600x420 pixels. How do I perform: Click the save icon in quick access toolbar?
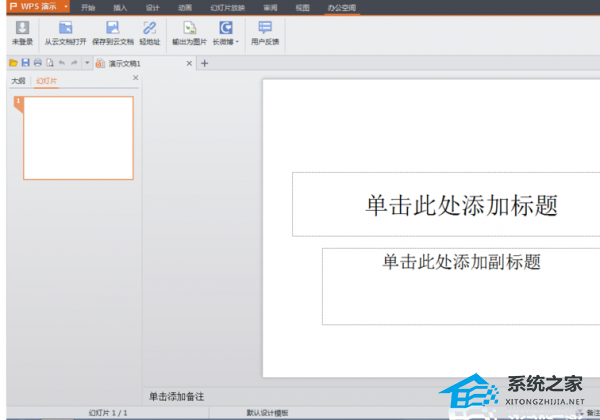(25, 63)
